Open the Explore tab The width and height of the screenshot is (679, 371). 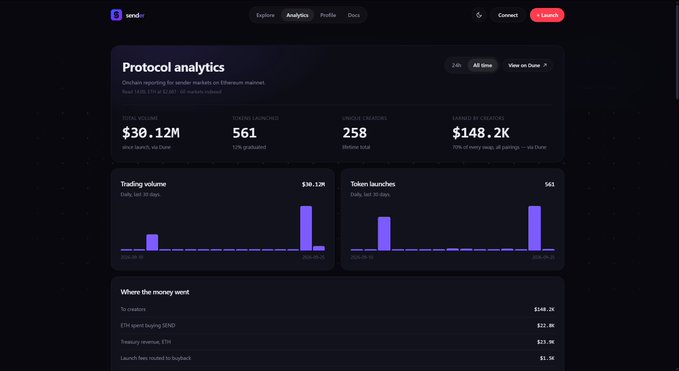pyautogui.click(x=265, y=15)
